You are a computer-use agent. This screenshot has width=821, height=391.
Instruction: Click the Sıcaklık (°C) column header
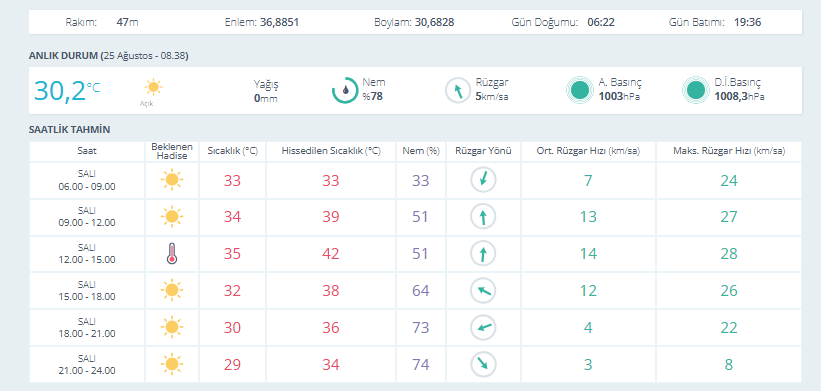click(x=232, y=151)
